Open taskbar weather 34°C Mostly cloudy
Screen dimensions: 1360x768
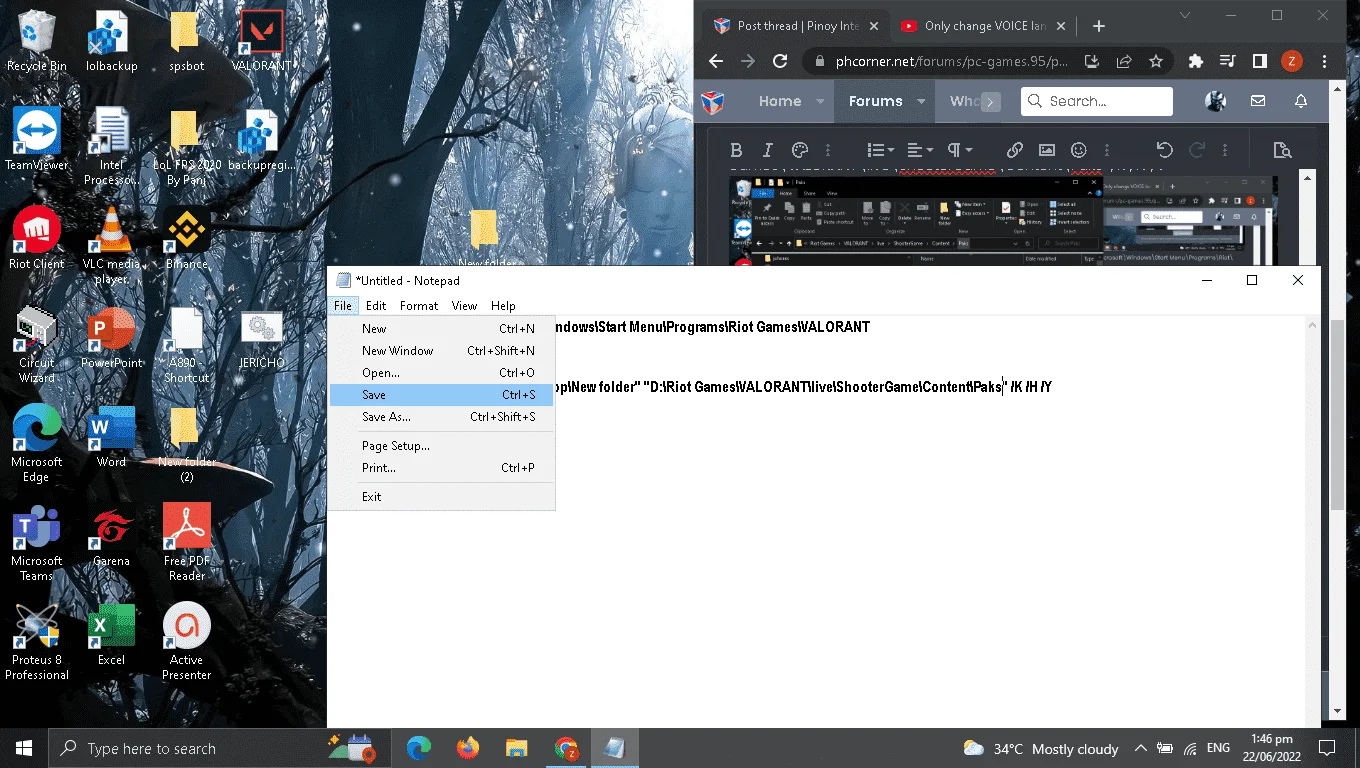[1040, 748]
